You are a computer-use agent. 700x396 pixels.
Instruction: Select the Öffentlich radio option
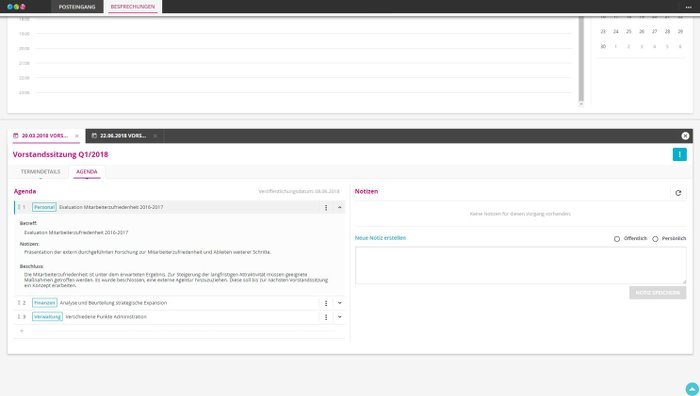(x=617, y=239)
